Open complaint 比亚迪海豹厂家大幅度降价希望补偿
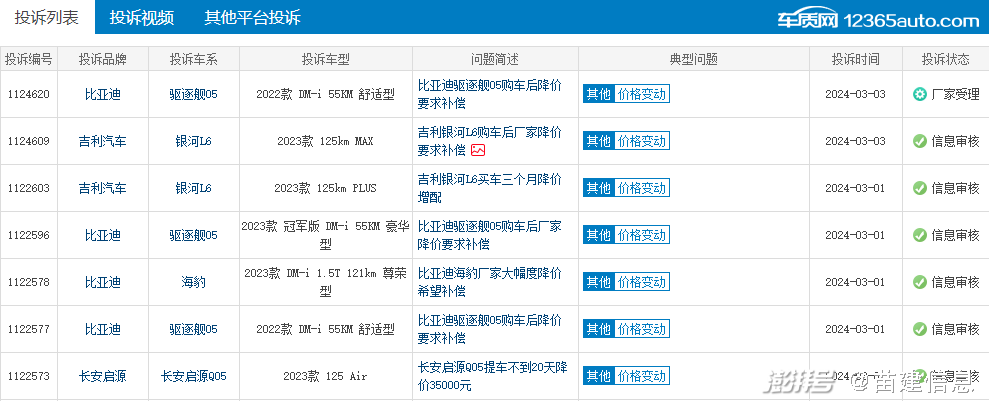 (489, 282)
